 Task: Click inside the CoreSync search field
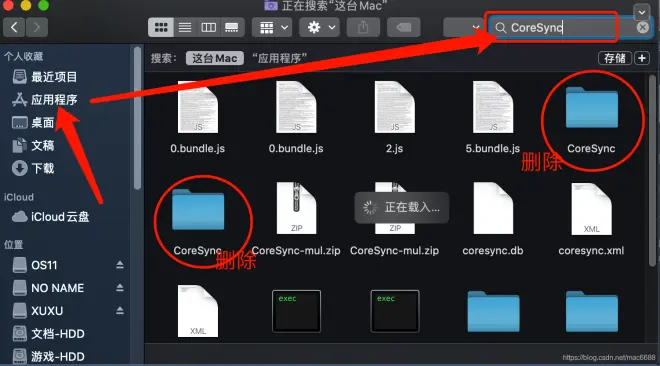[564, 28]
